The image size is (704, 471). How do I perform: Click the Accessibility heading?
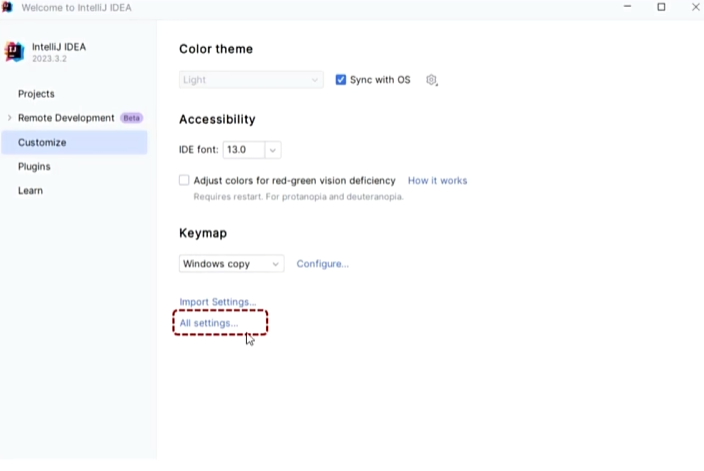click(217, 119)
